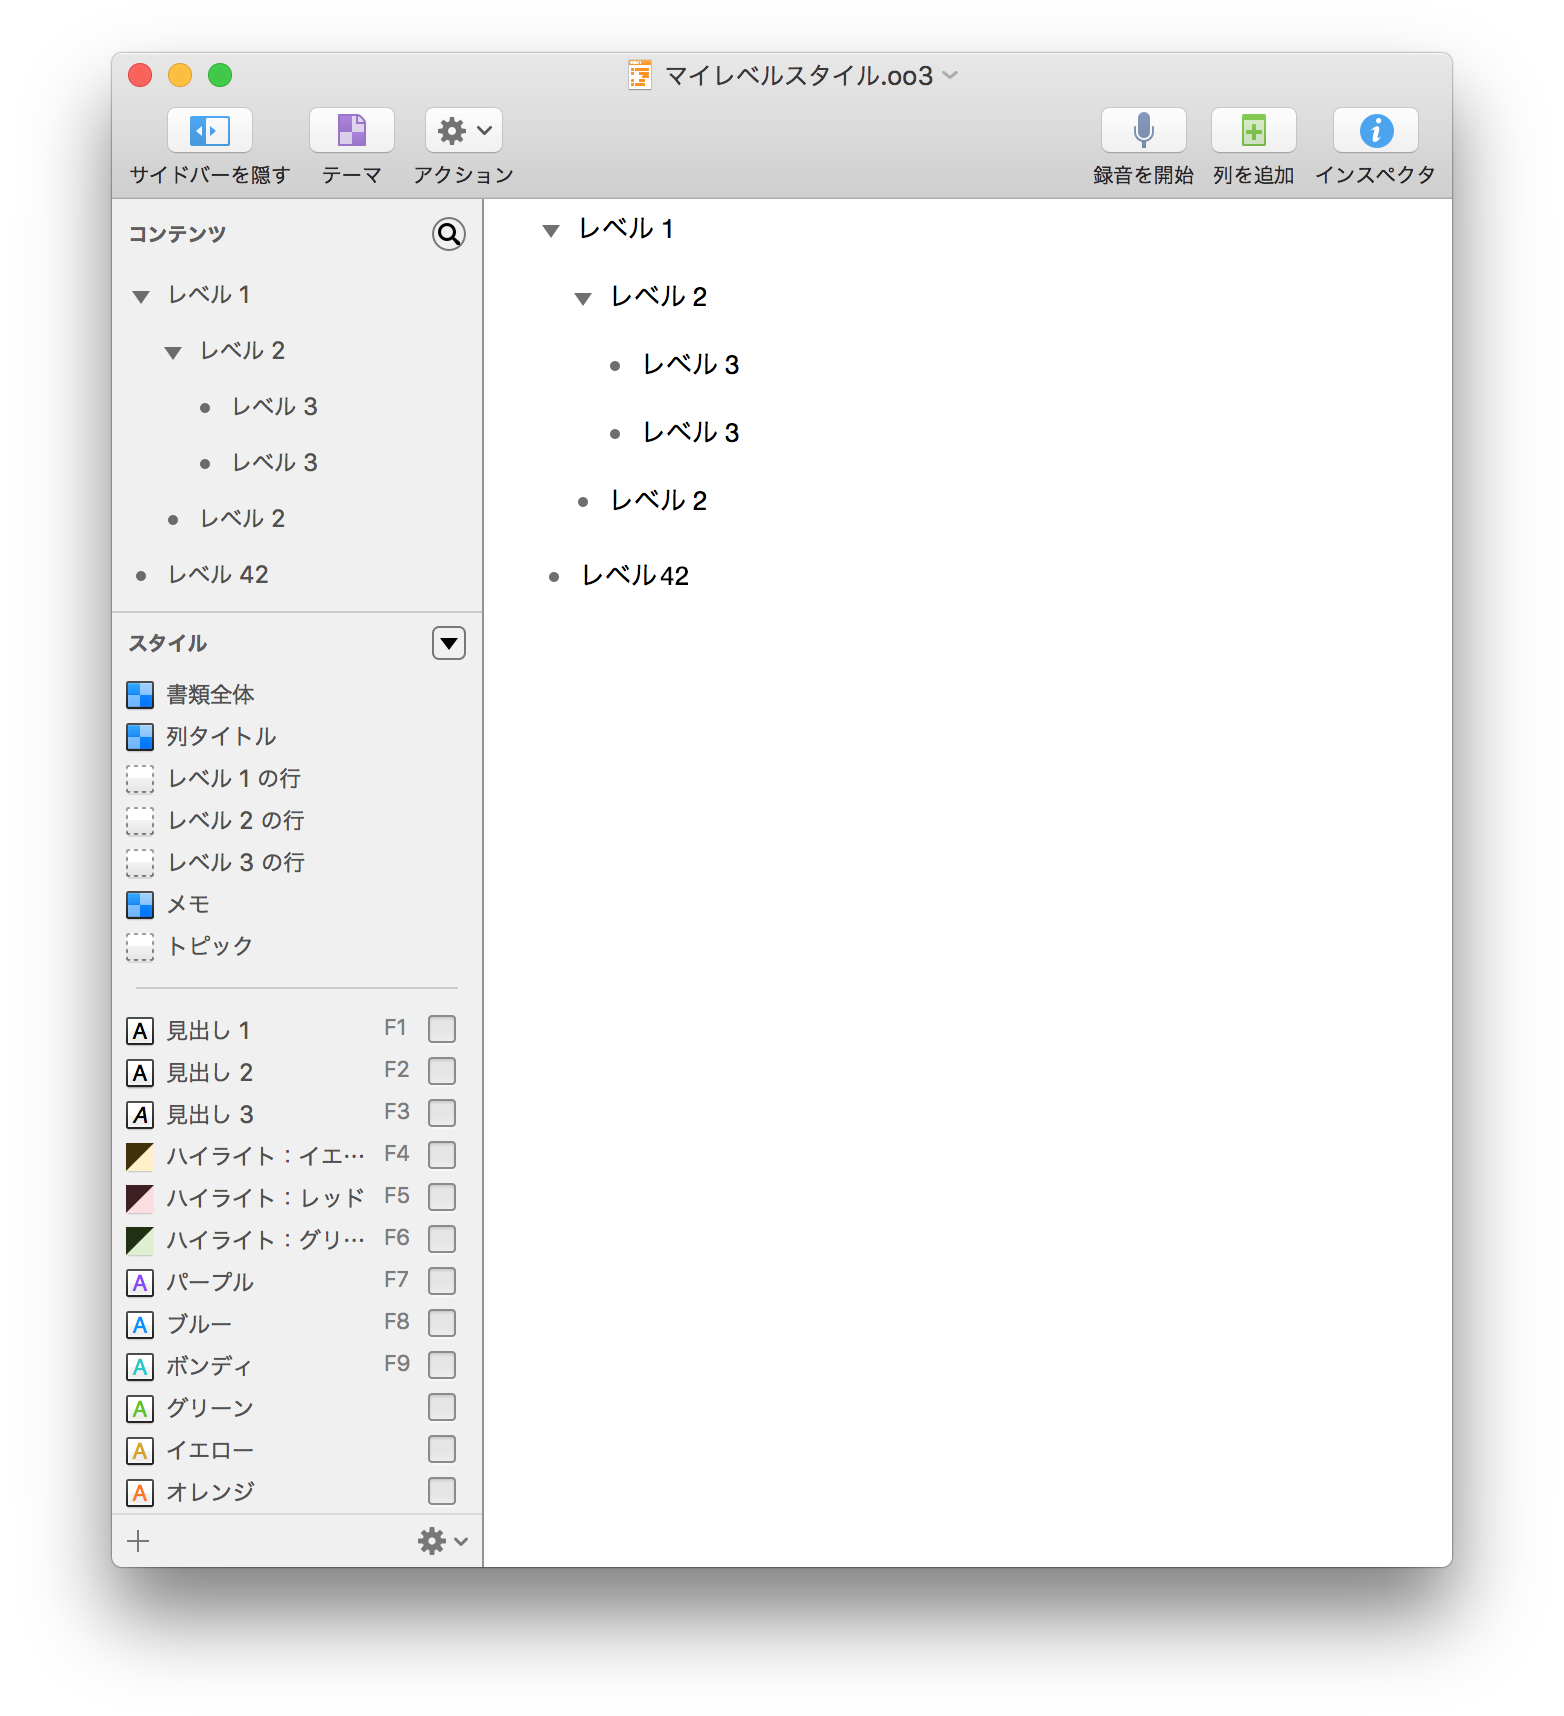Select the 列タイトル style label

[221, 737]
